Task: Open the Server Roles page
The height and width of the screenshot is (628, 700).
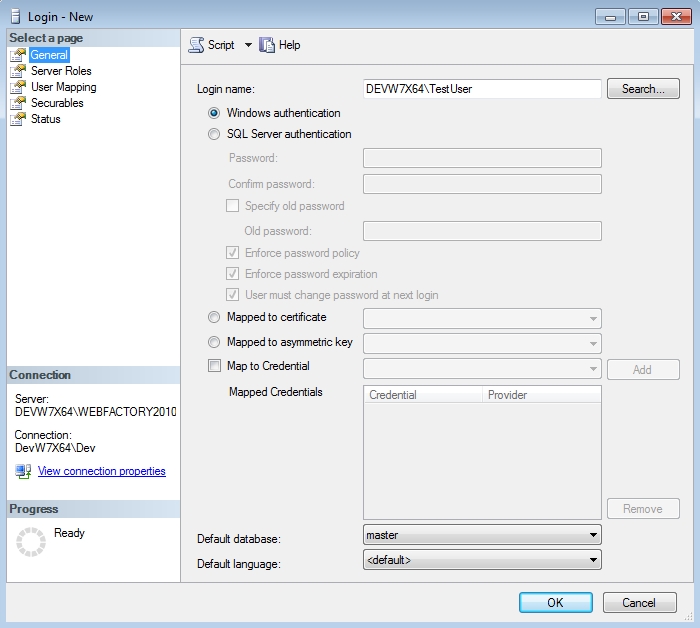Action: 61,71
